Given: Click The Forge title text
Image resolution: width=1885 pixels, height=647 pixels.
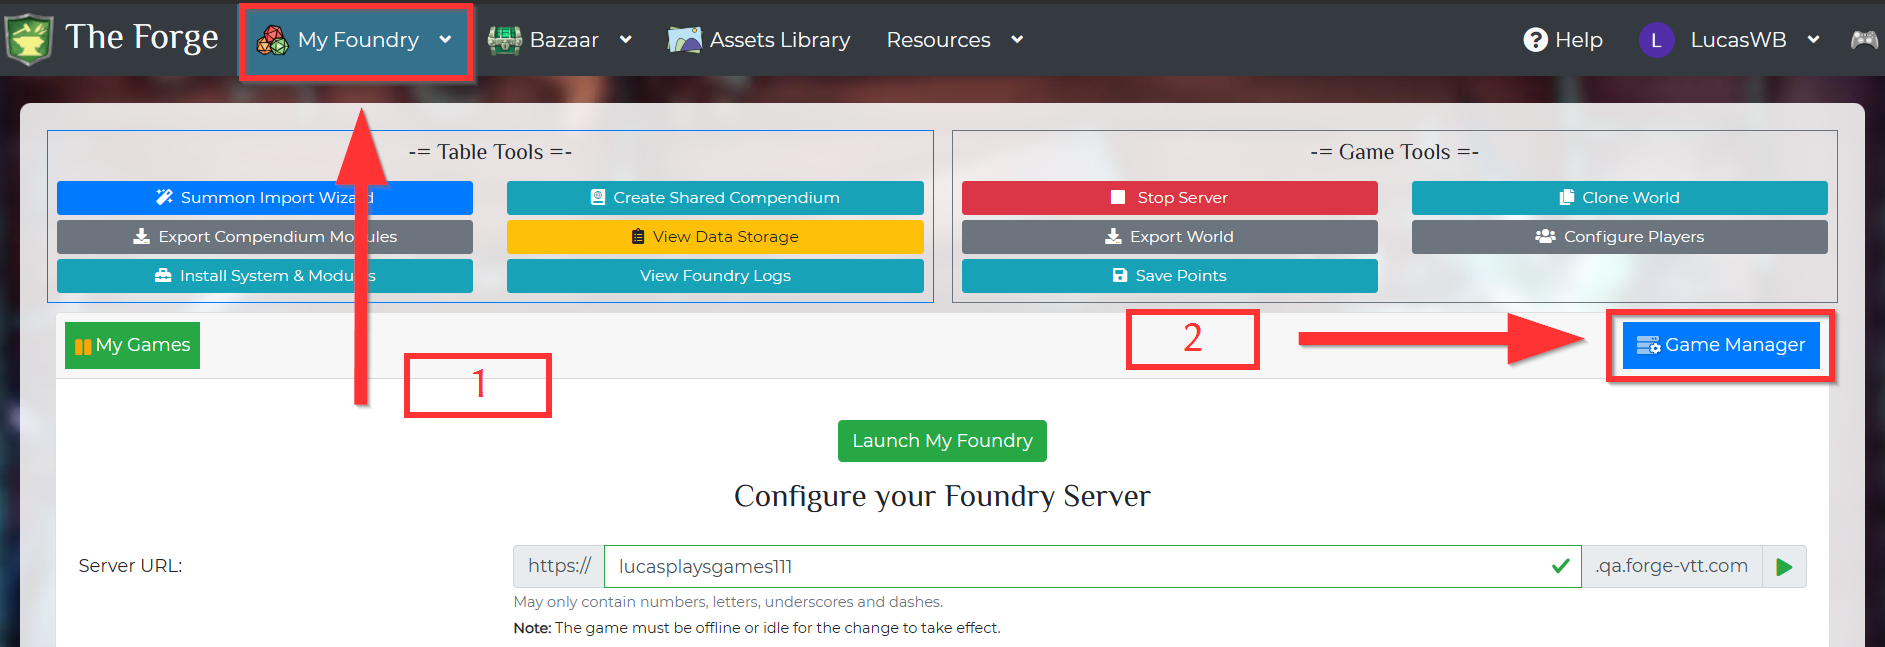Looking at the screenshot, I should pyautogui.click(x=141, y=38).
